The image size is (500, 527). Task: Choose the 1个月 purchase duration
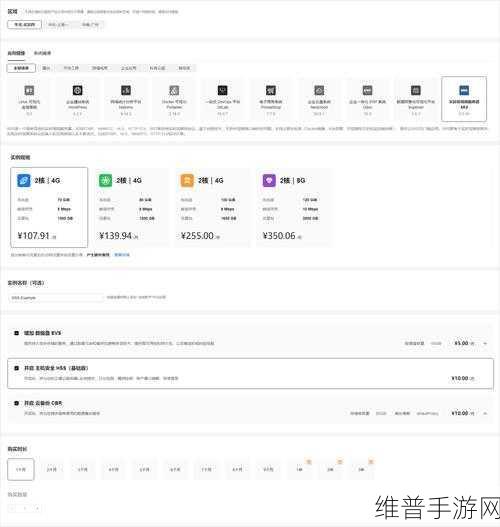(x=21, y=470)
